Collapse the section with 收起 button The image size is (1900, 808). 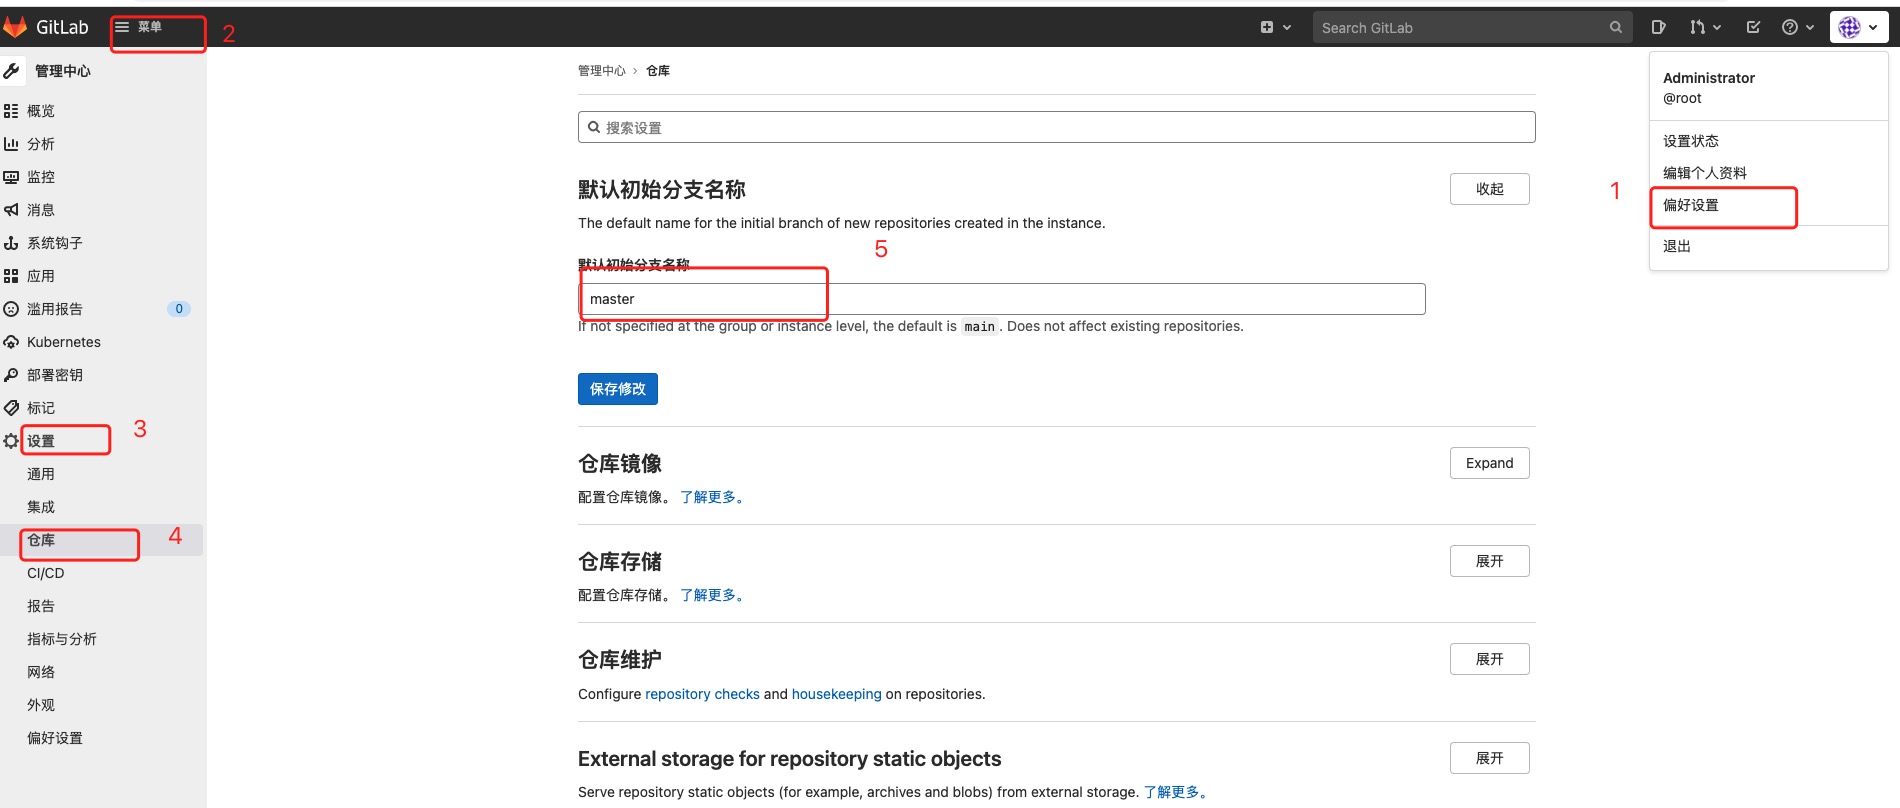pos(1489,189)
